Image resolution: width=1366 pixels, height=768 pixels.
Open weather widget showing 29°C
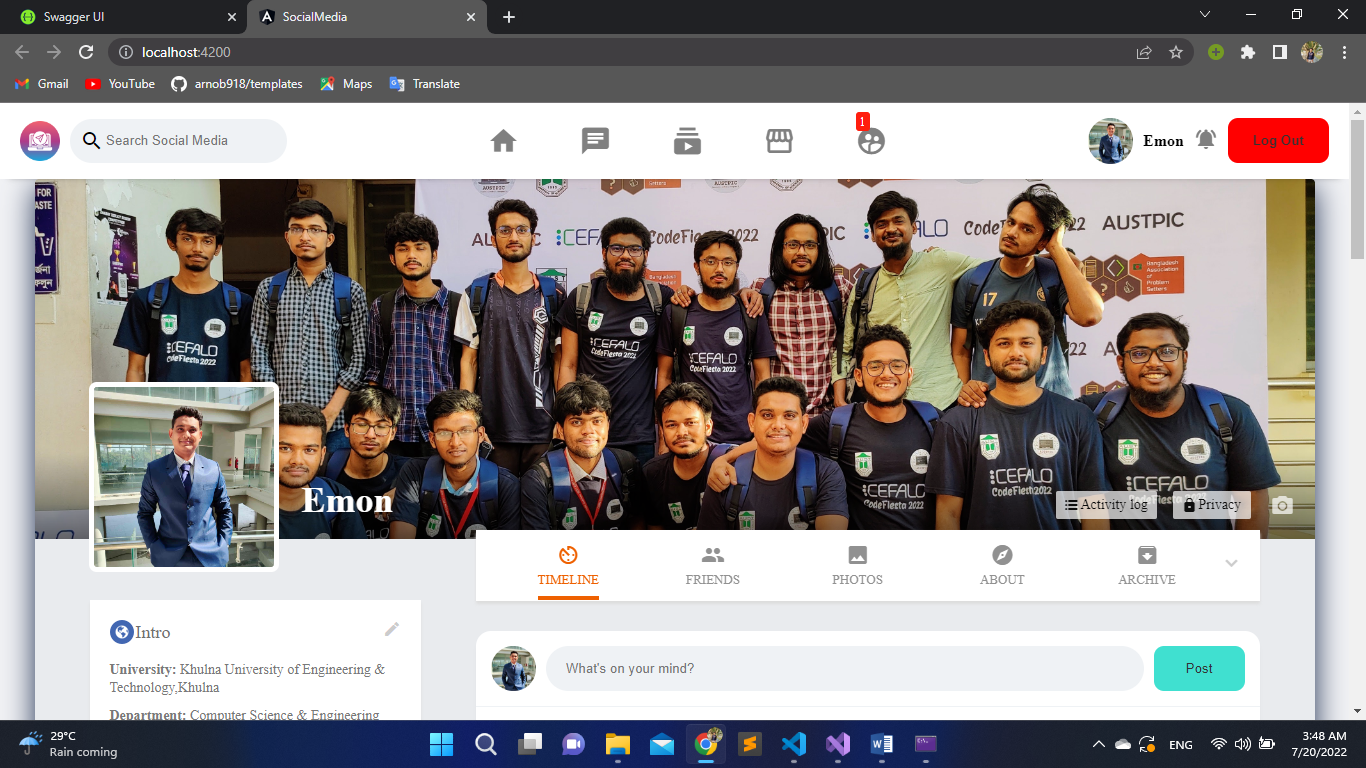pyautogui.click(x=68, y=744)
